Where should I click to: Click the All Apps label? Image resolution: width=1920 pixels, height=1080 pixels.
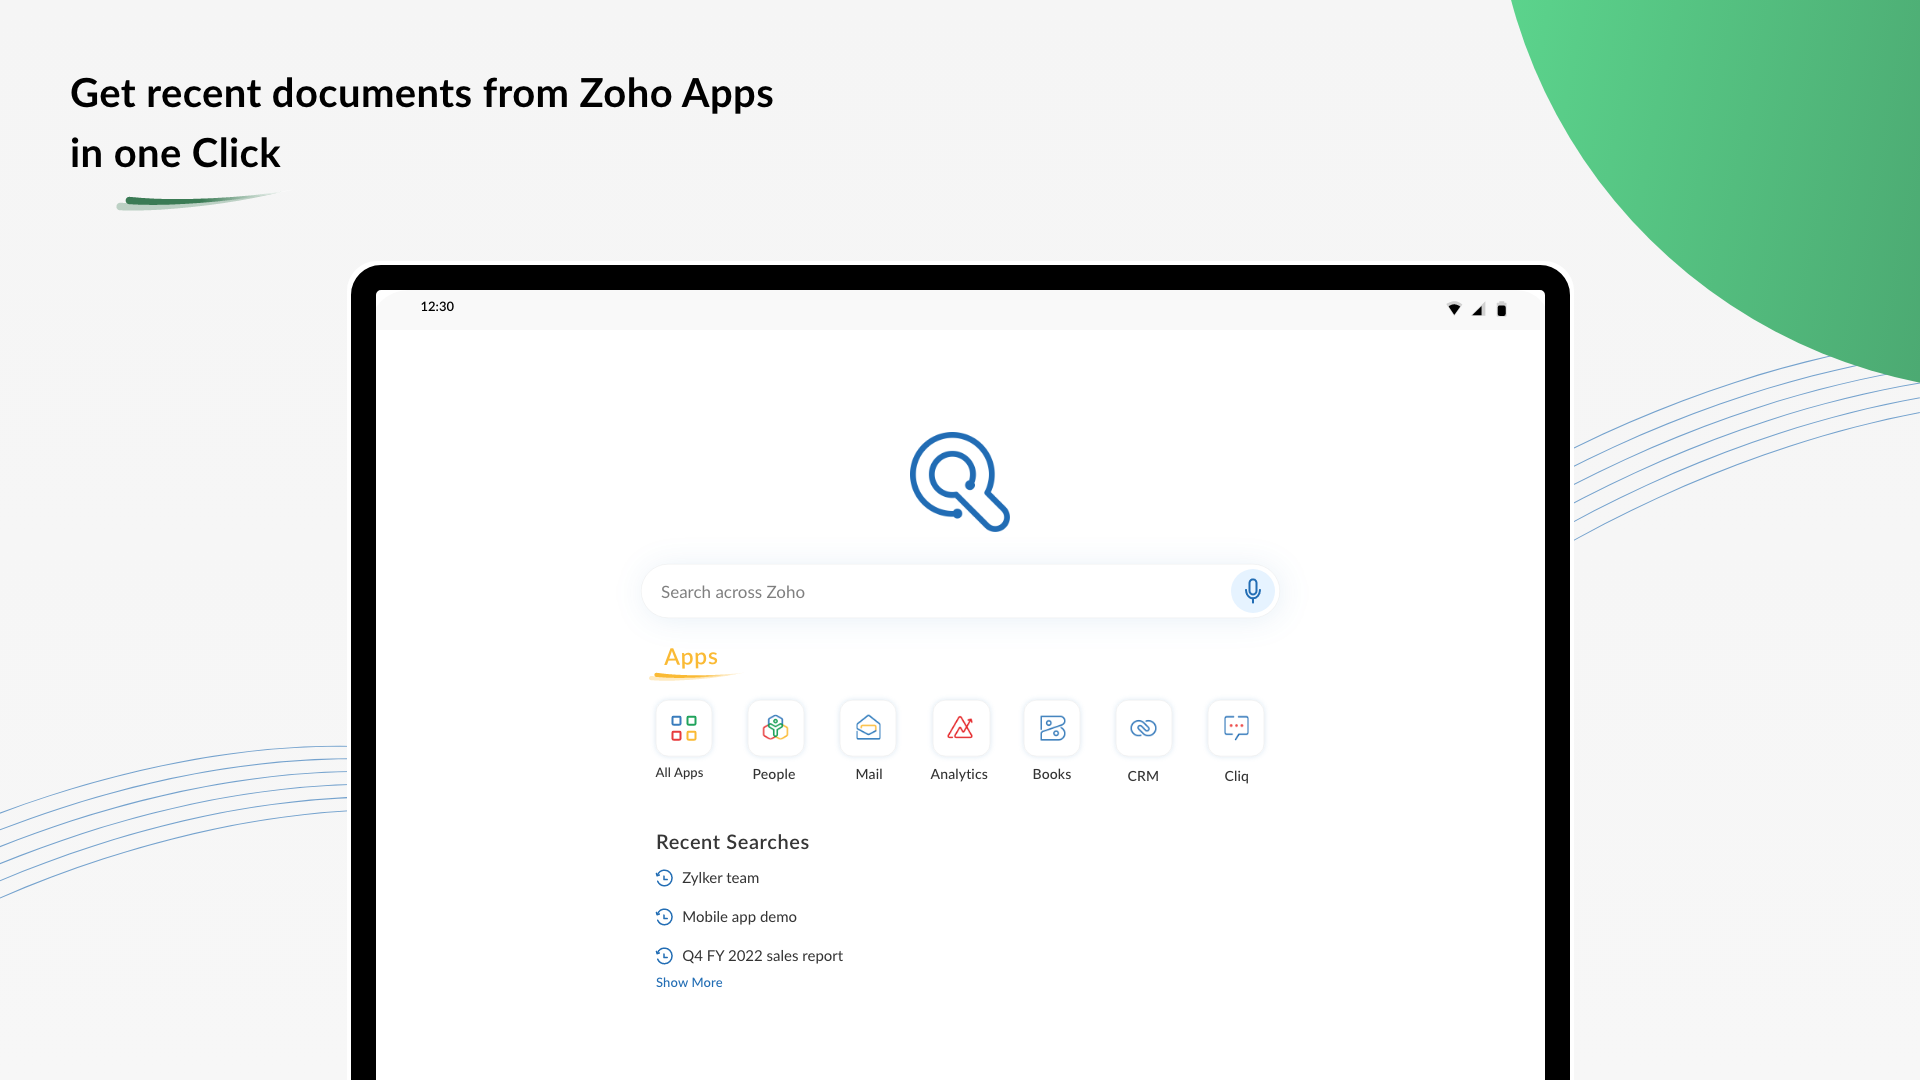679,773
